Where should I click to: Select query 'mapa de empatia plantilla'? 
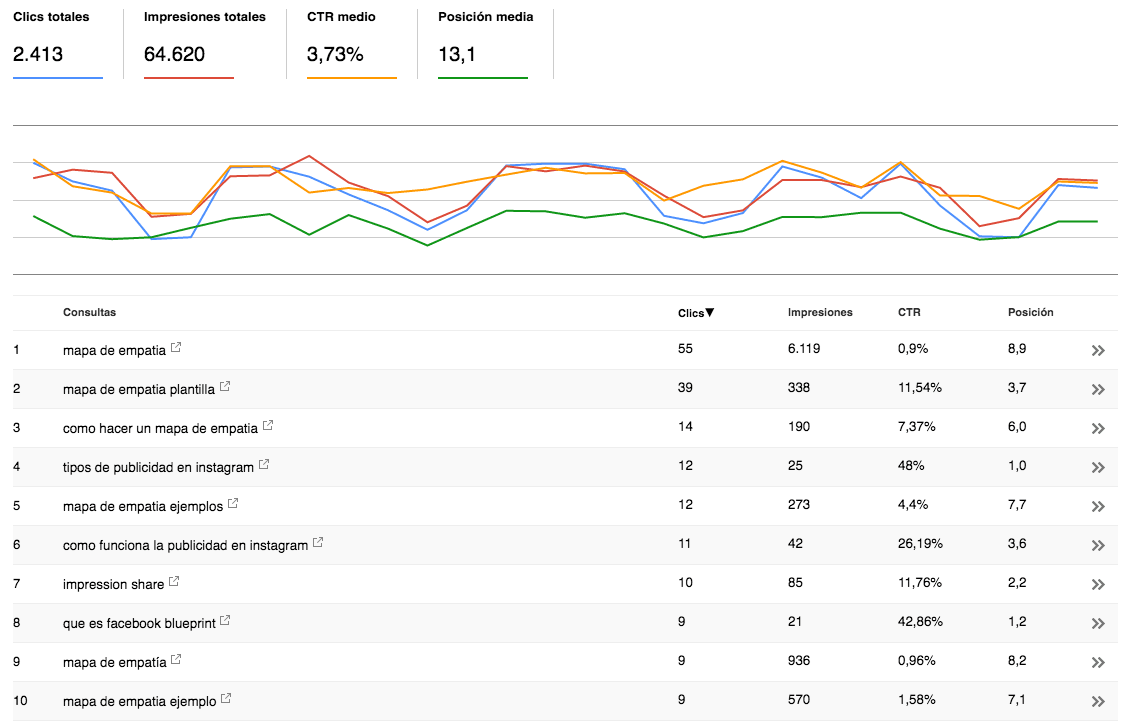pyautogui.click(x=139, y=390)
